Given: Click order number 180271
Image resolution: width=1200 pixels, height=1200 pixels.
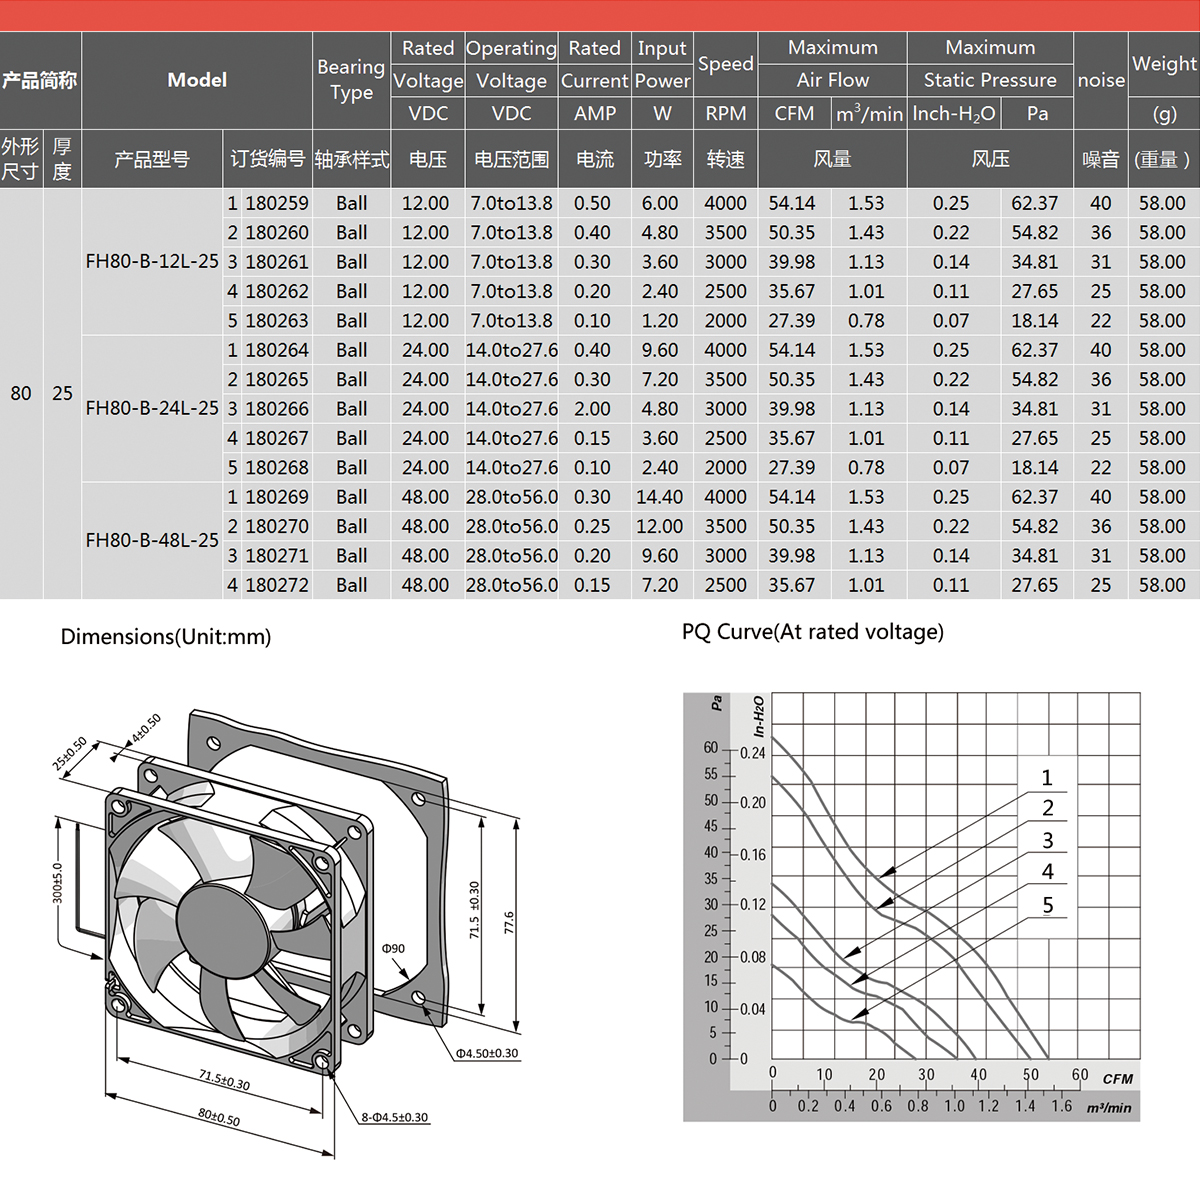Looking at the screenshot, I should pos(277,555).
